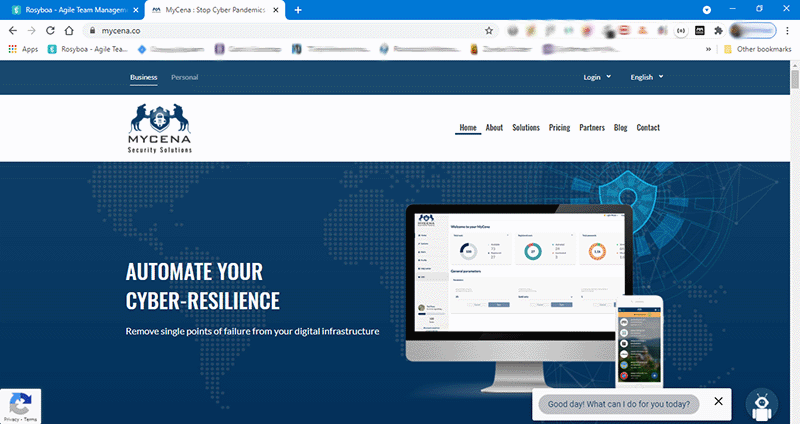Open the Apps bookmarks shortcut
Screen dimensions: 800x424
24,48
